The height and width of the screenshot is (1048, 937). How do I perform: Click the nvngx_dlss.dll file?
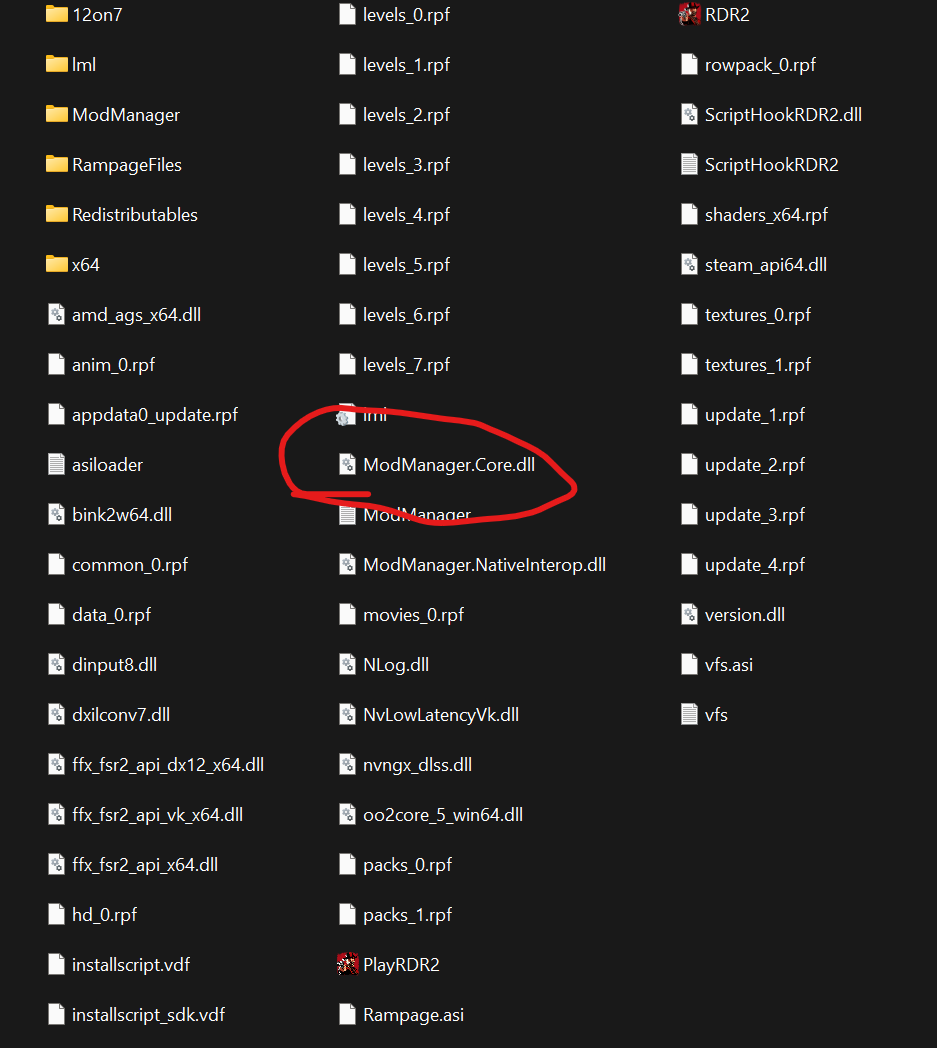405,765
